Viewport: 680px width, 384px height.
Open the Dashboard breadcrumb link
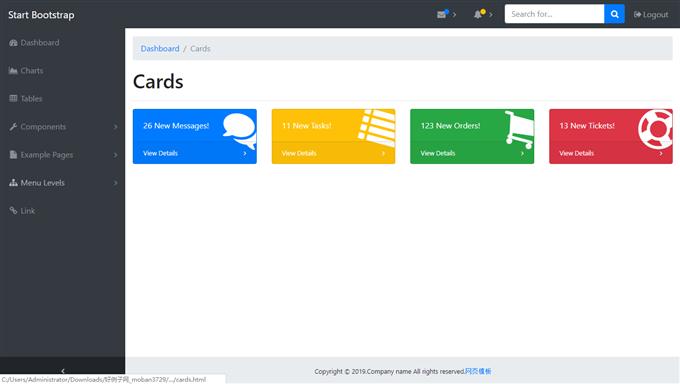pyautogui.click(x=160, y=49)
